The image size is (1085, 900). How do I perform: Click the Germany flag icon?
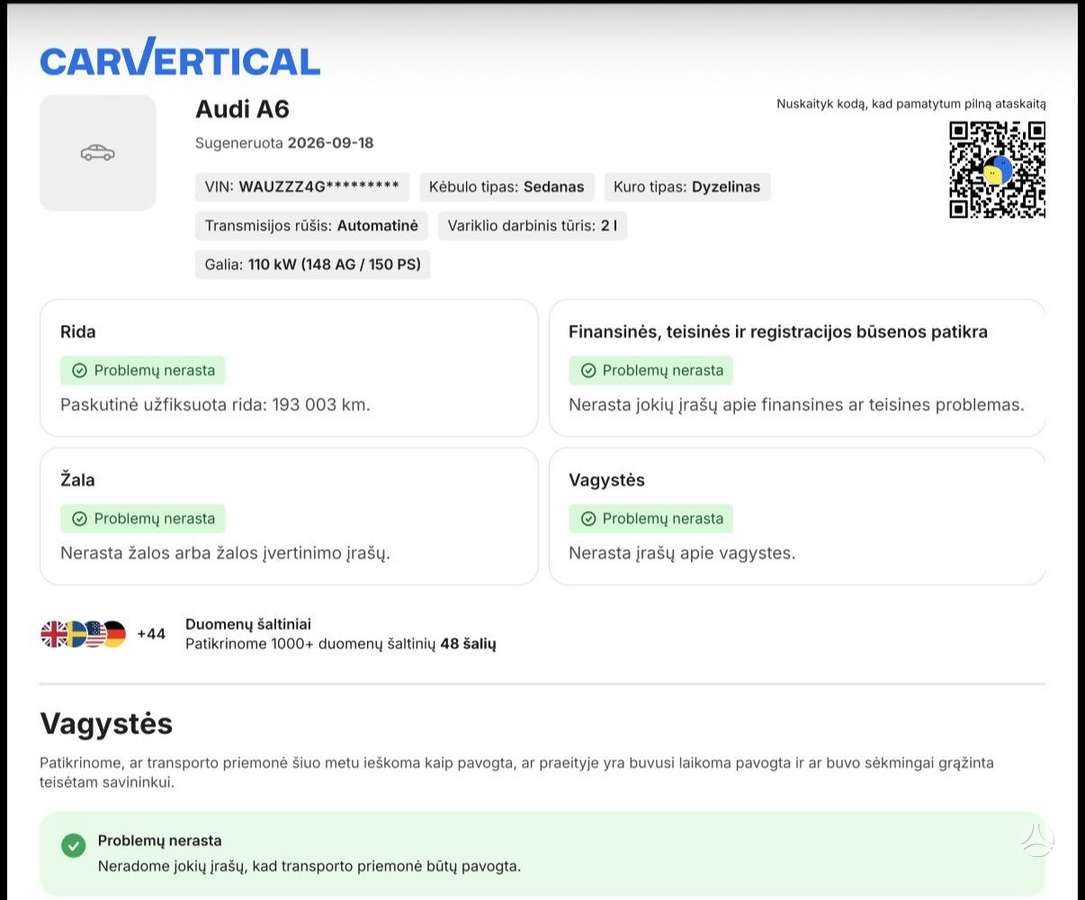tap(114, 634)
